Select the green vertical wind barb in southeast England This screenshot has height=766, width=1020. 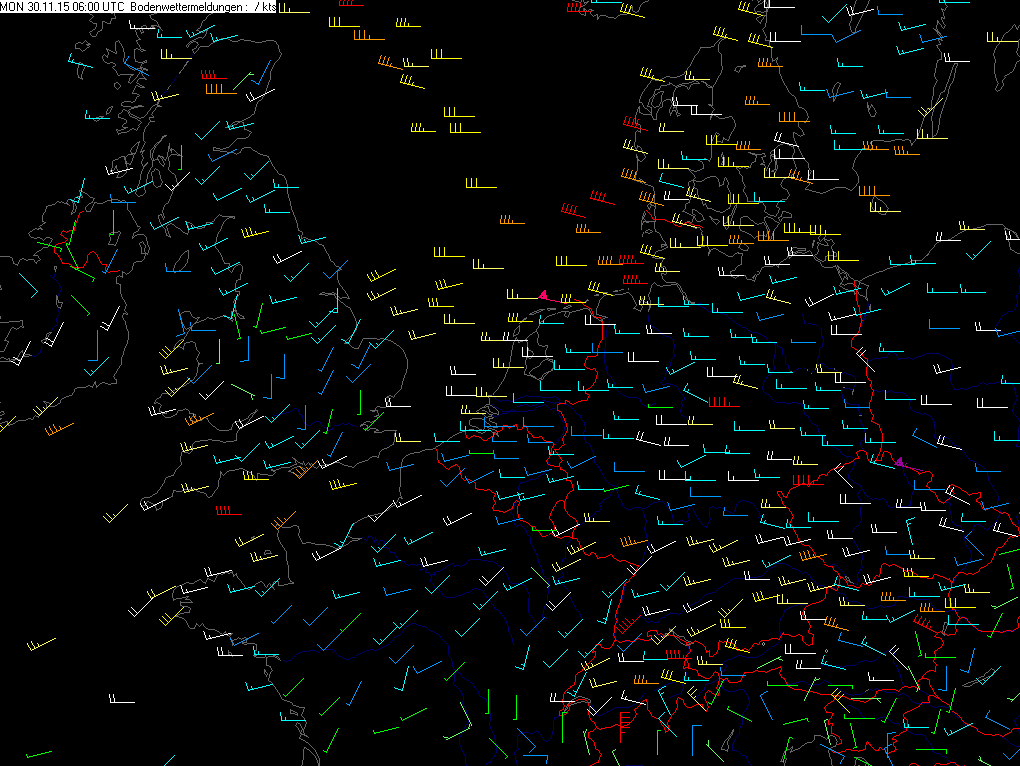pos(360,401)
